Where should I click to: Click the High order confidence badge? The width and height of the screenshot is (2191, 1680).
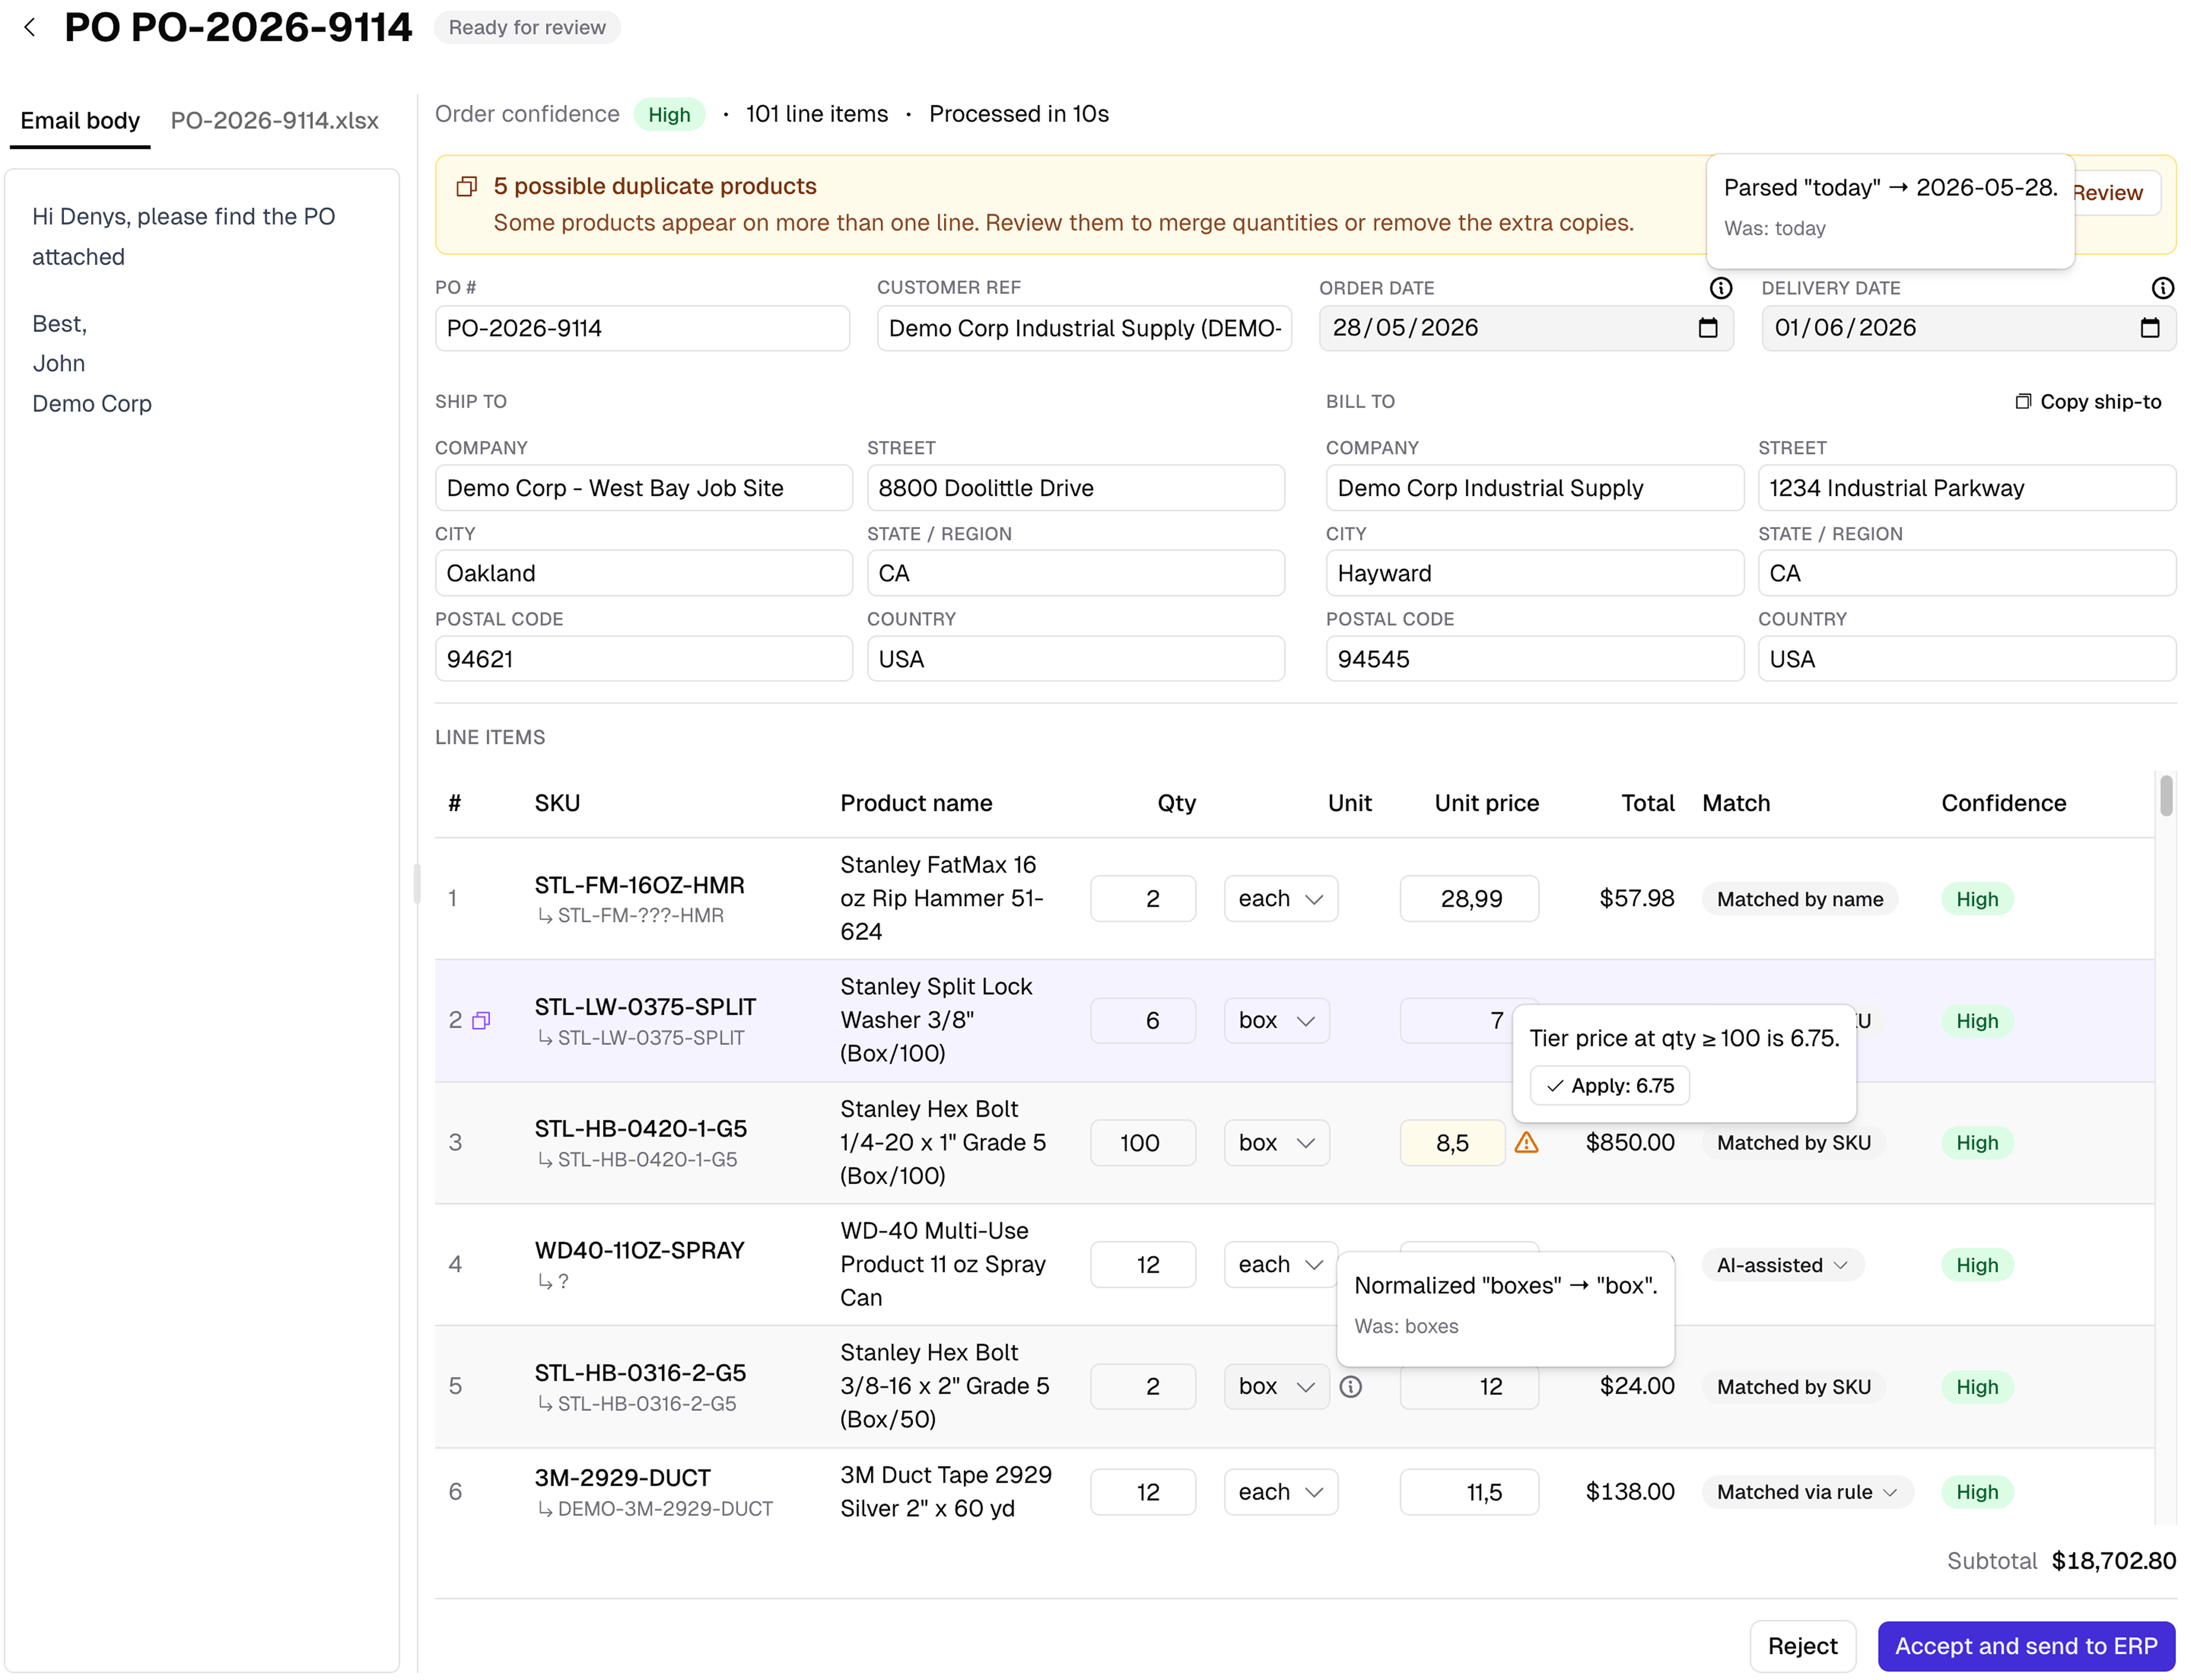pos(669,115)
